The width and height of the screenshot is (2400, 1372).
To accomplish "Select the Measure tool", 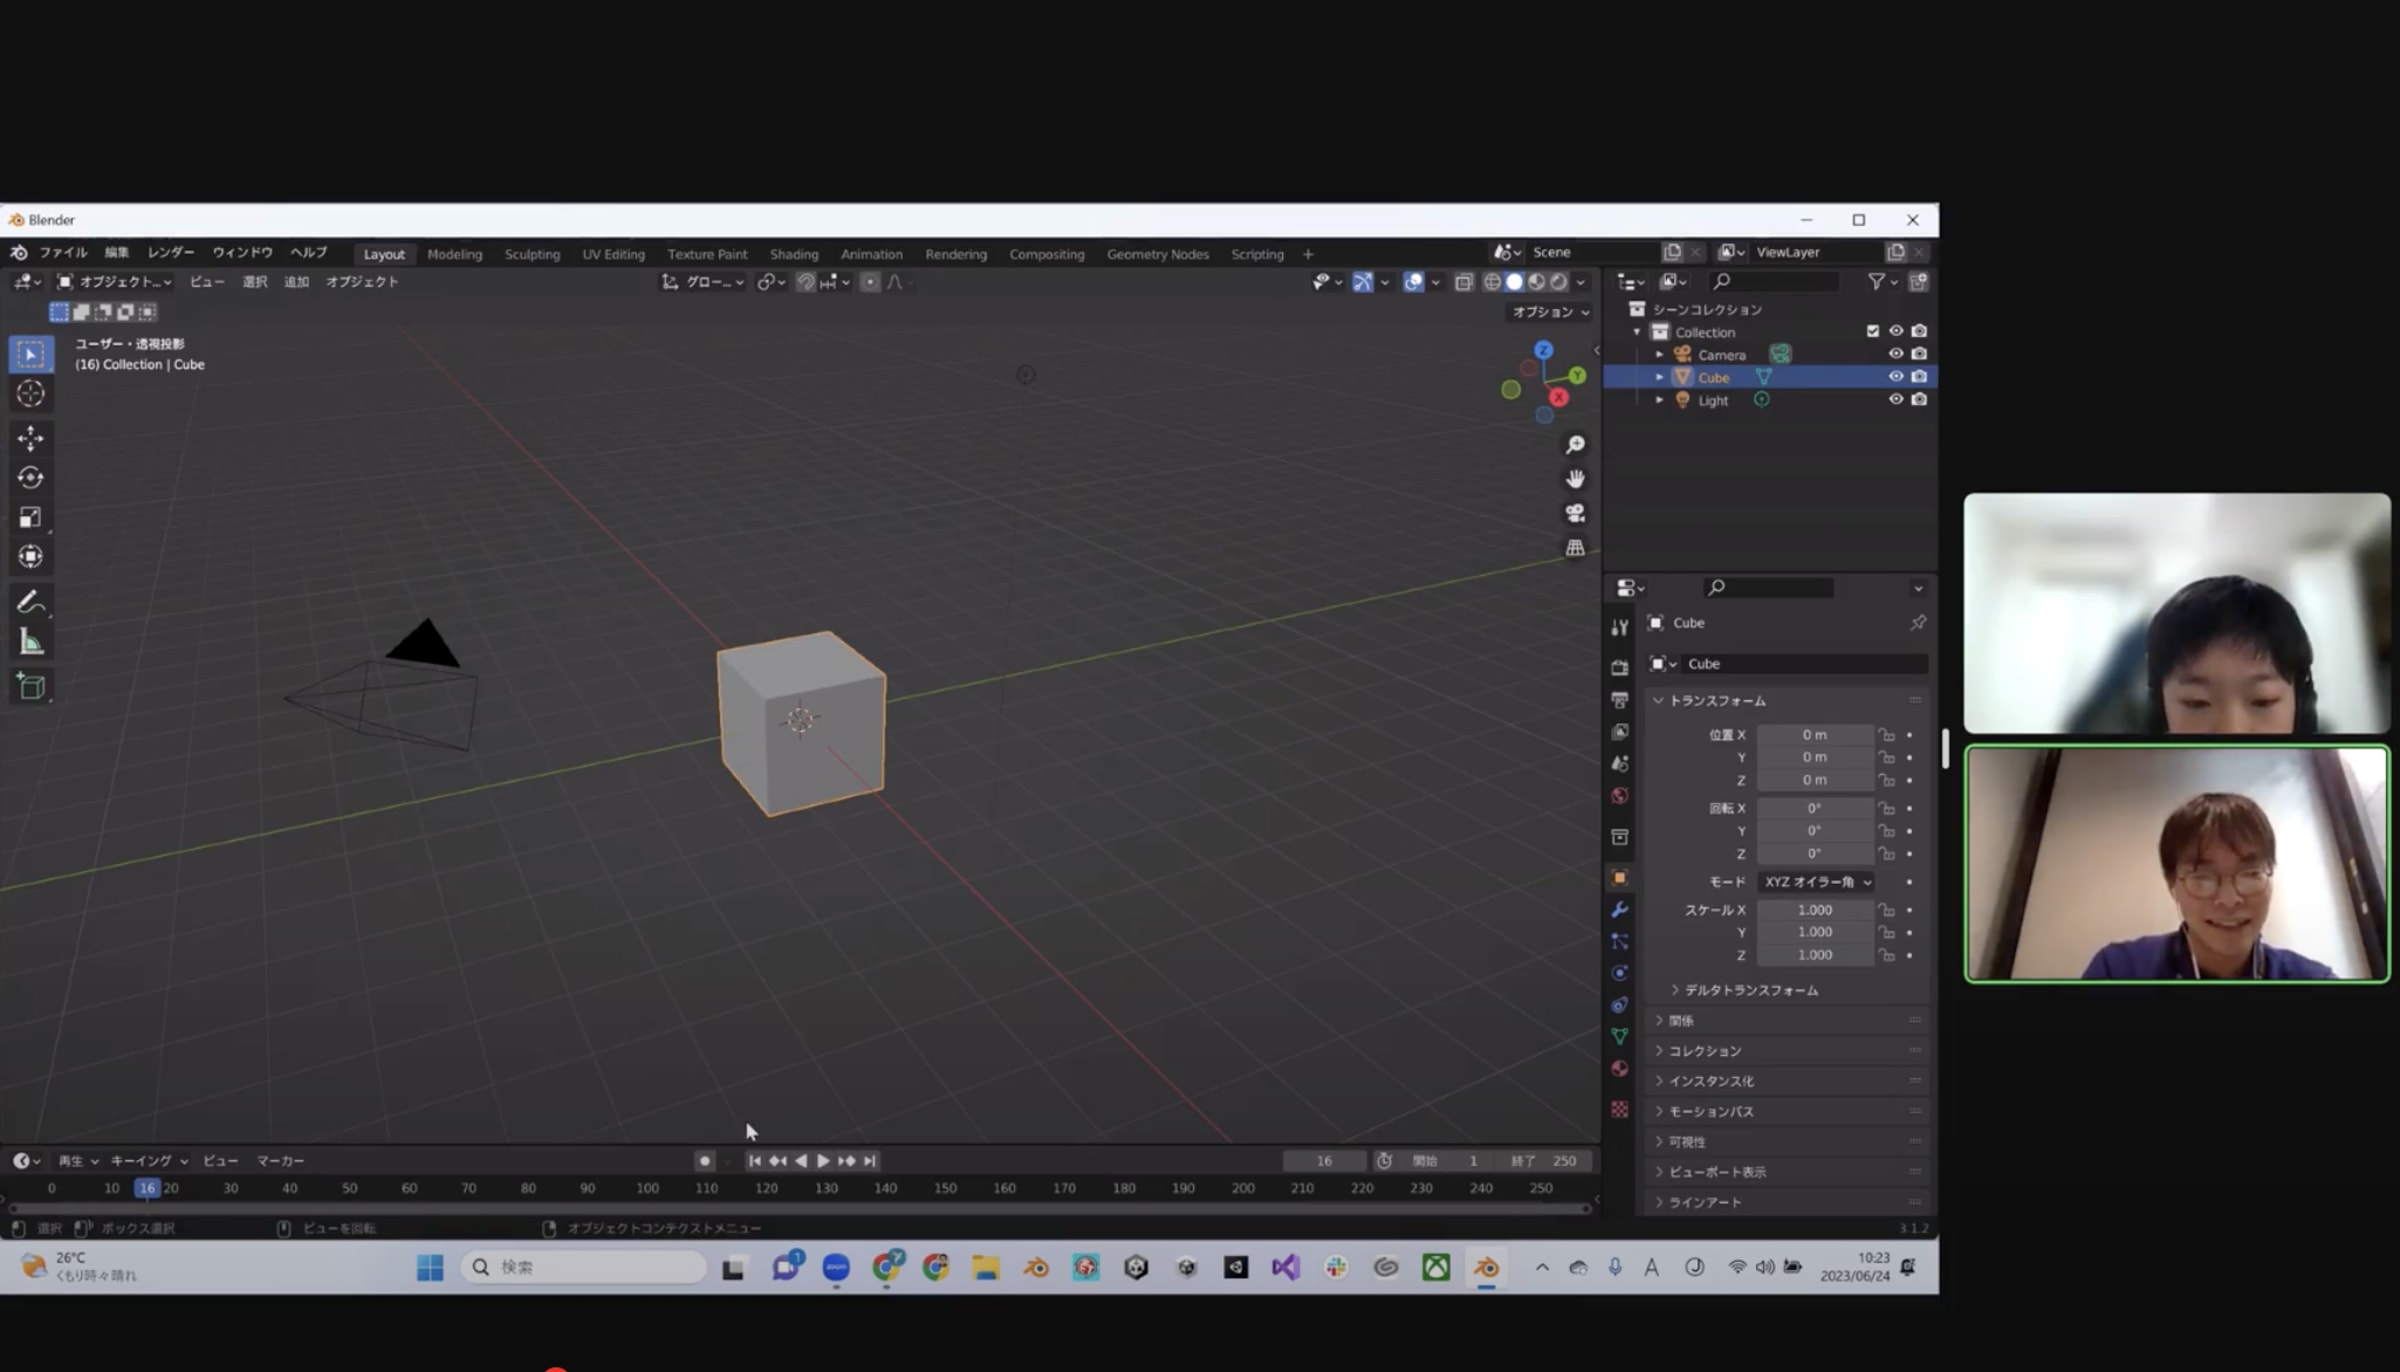I will [x=30, y=643].
